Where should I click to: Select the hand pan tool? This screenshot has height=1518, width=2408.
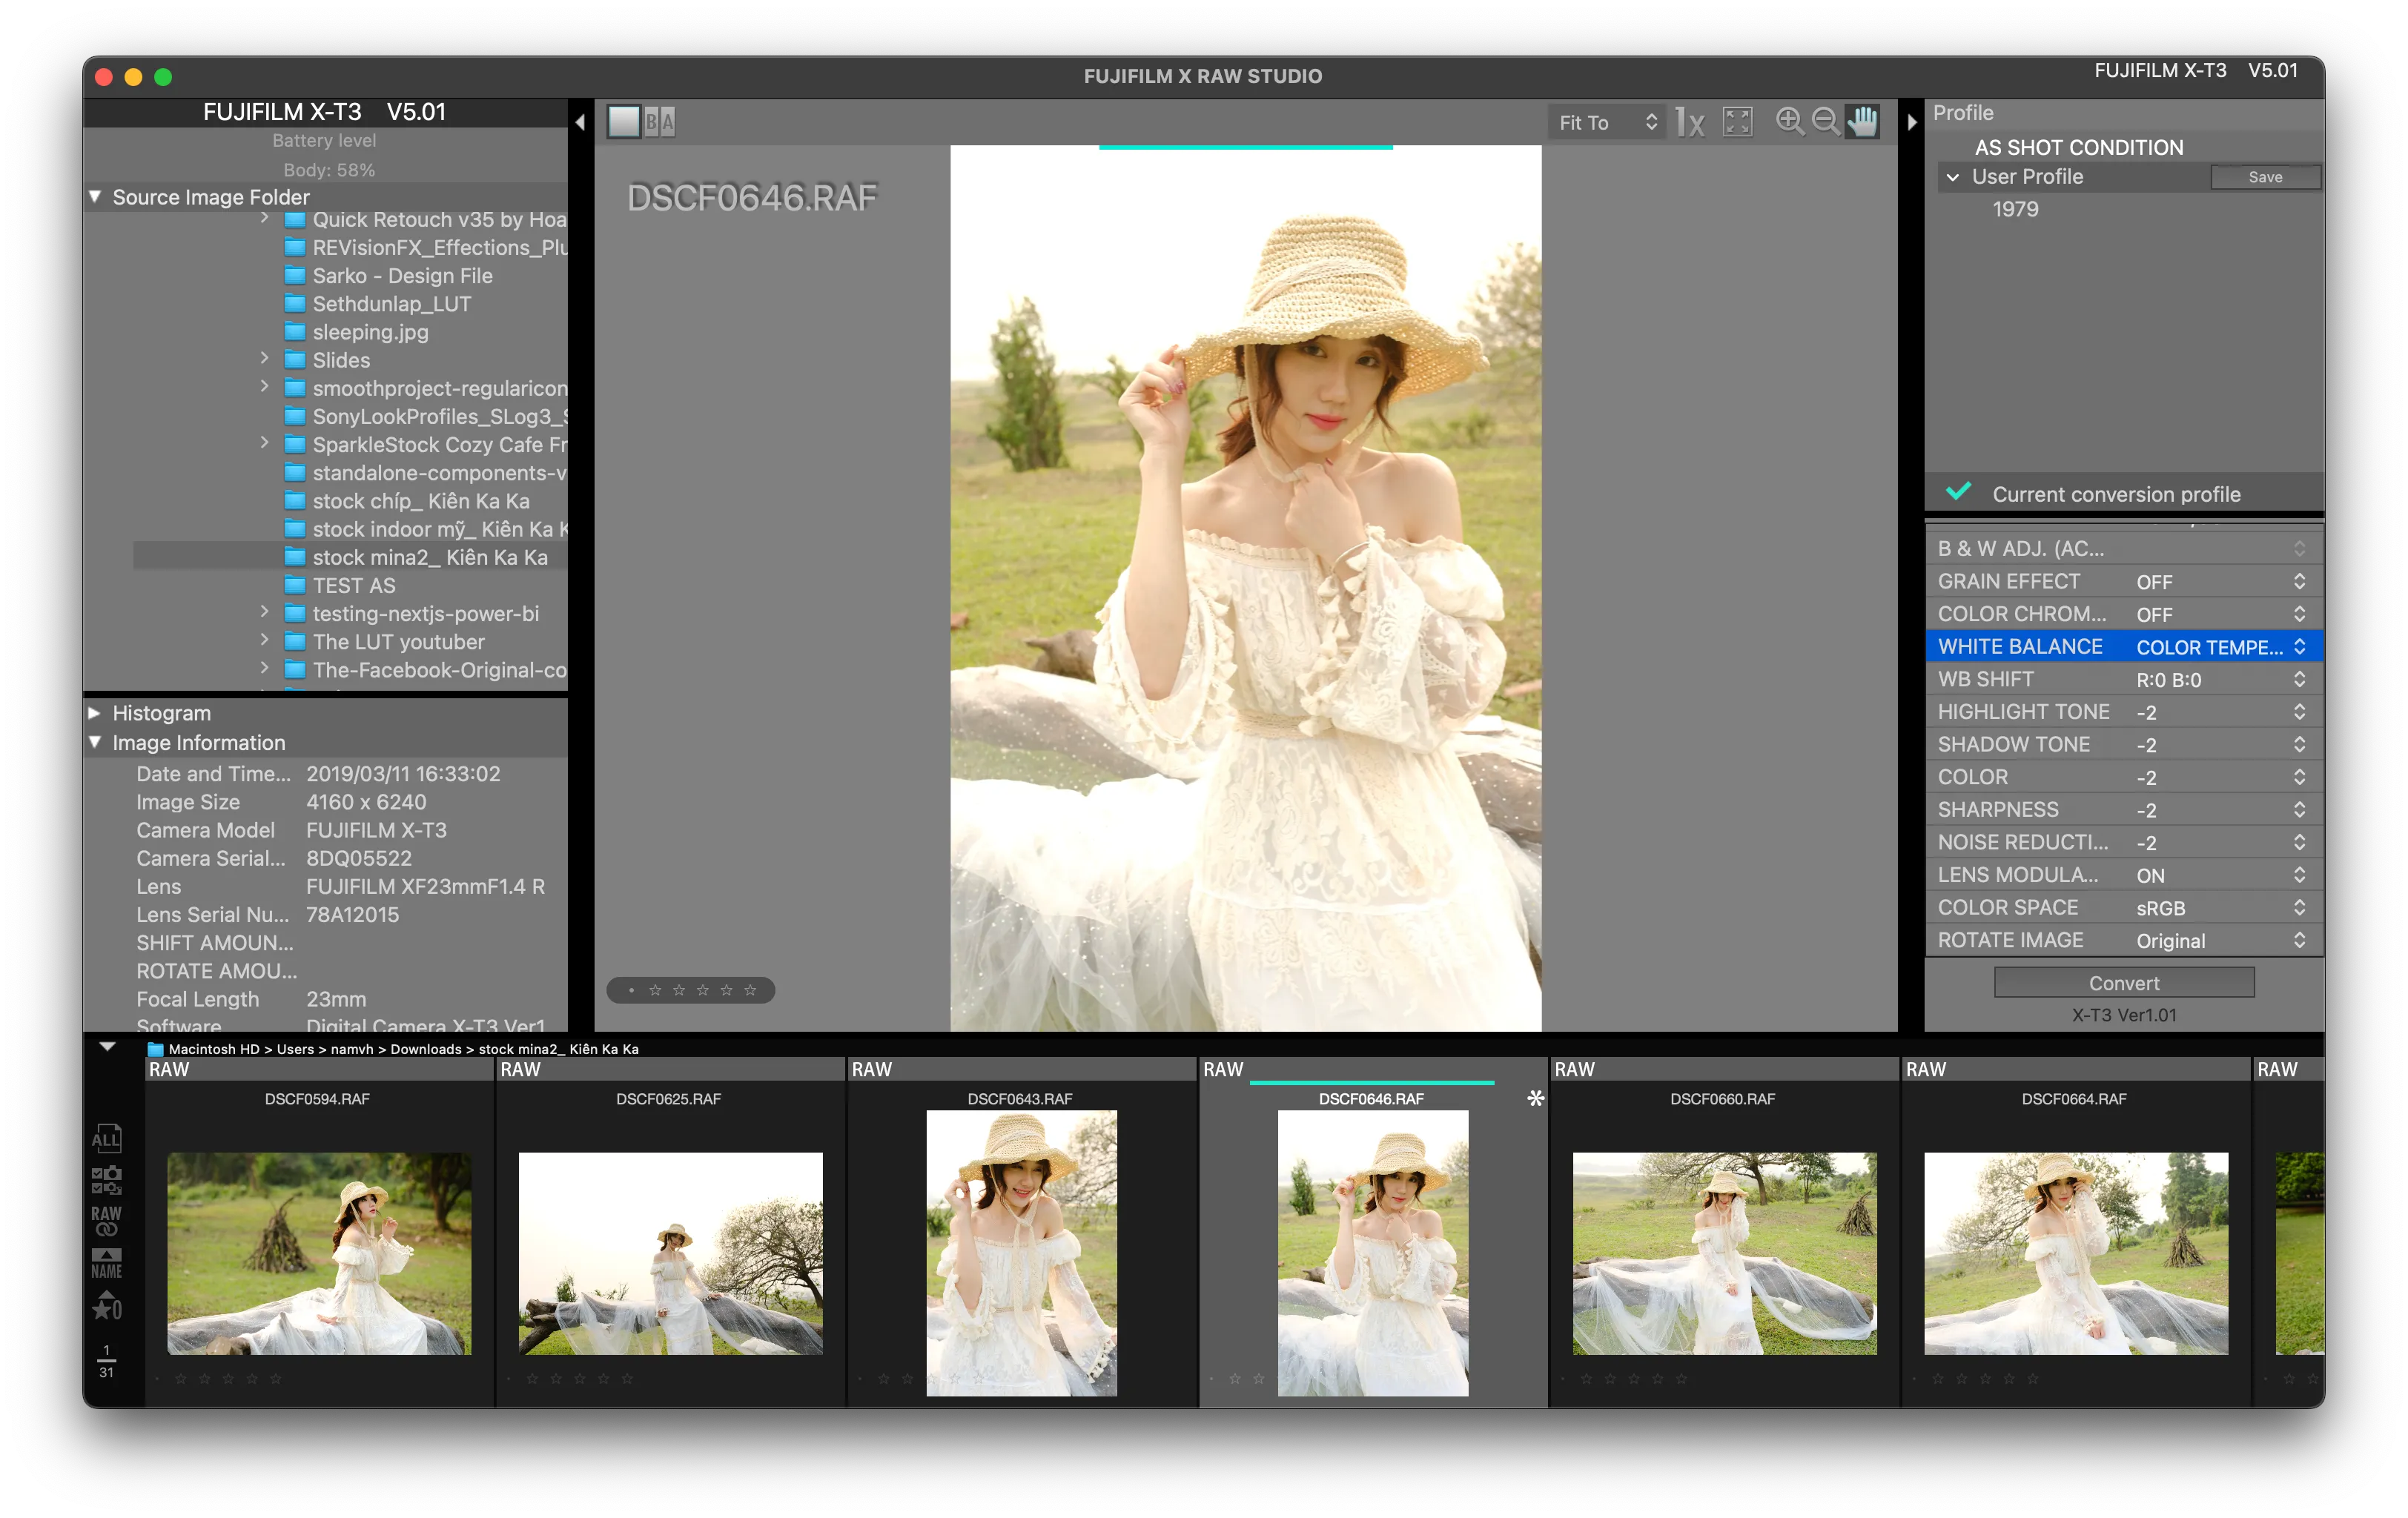pyautogui.click(x=1862, y=121)
